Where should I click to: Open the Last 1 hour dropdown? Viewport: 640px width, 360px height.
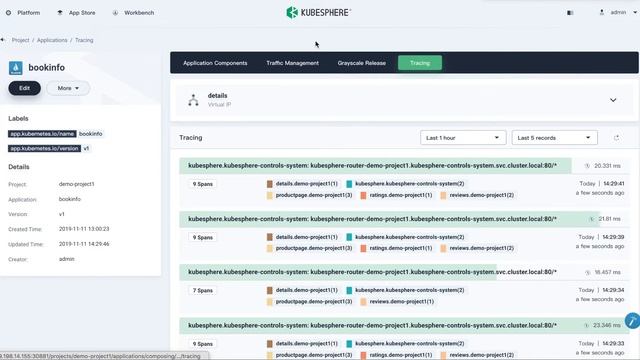point(463,138)
